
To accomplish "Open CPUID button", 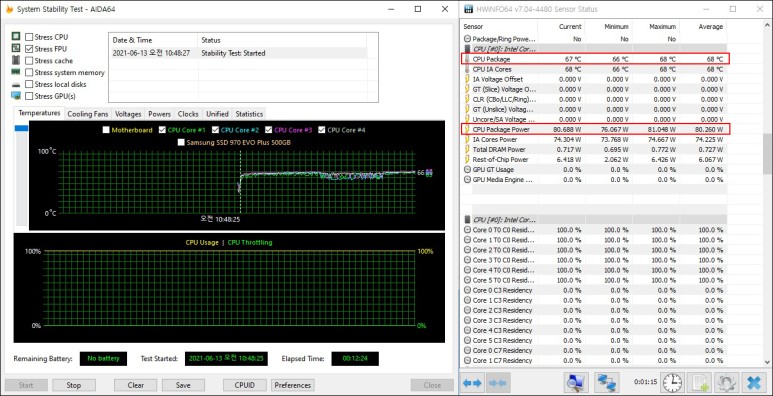I will pyautogui.click(x=245, y=385).
